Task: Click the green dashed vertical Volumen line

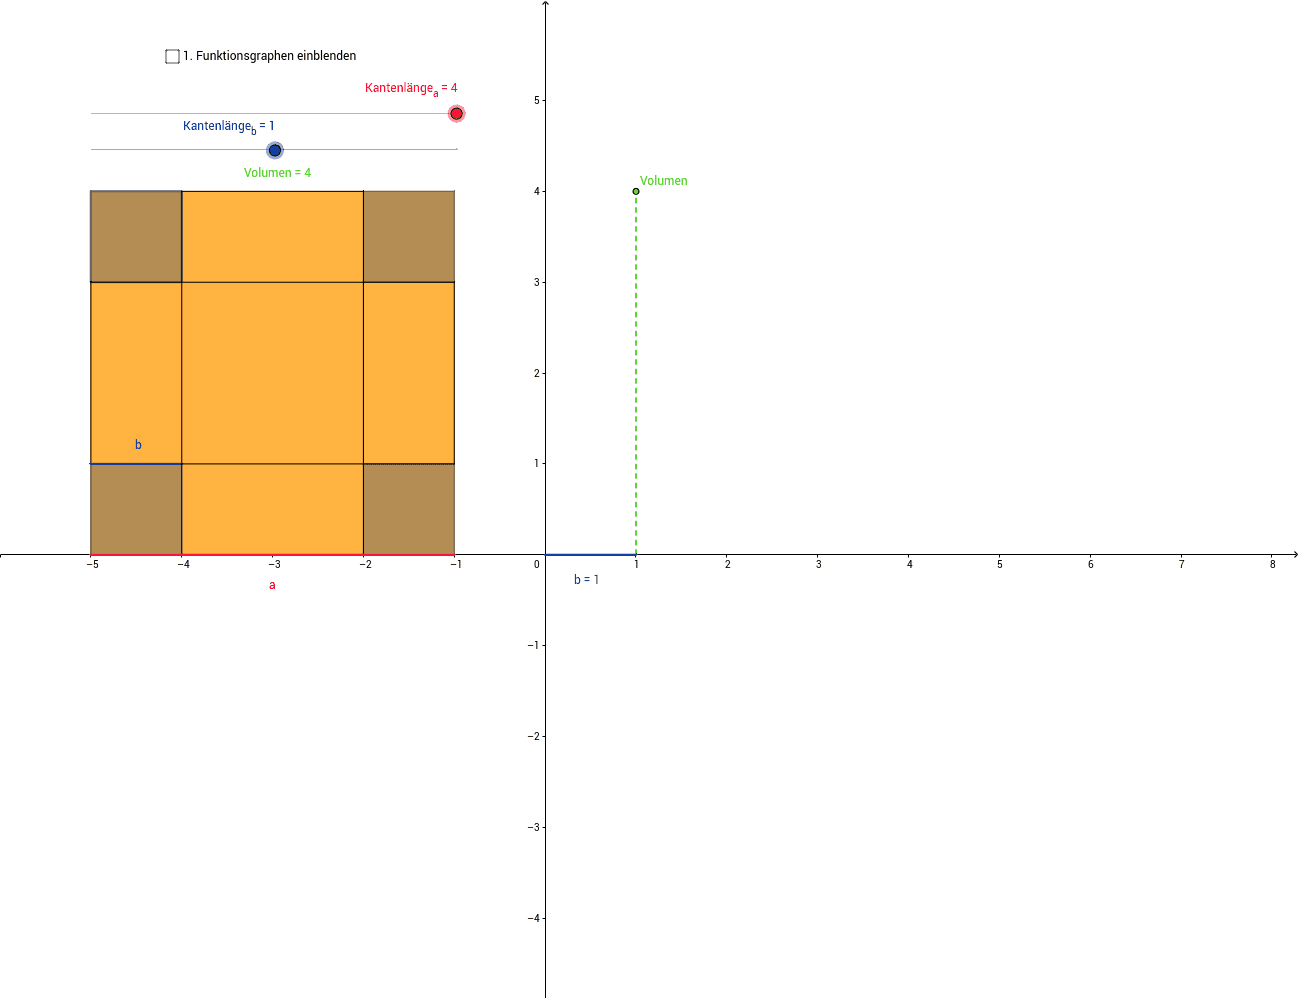Action: [636, 374]
